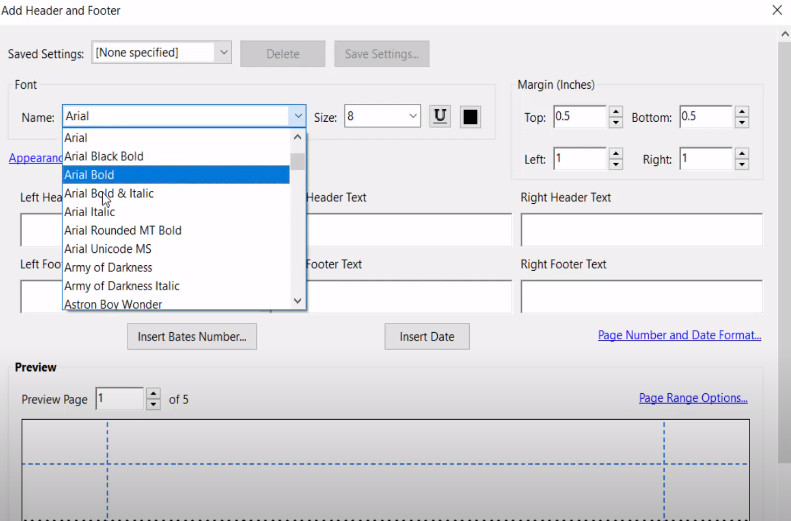Open the font Size dropdown
This screenshot has width=791, height=521.
[412, 117]
